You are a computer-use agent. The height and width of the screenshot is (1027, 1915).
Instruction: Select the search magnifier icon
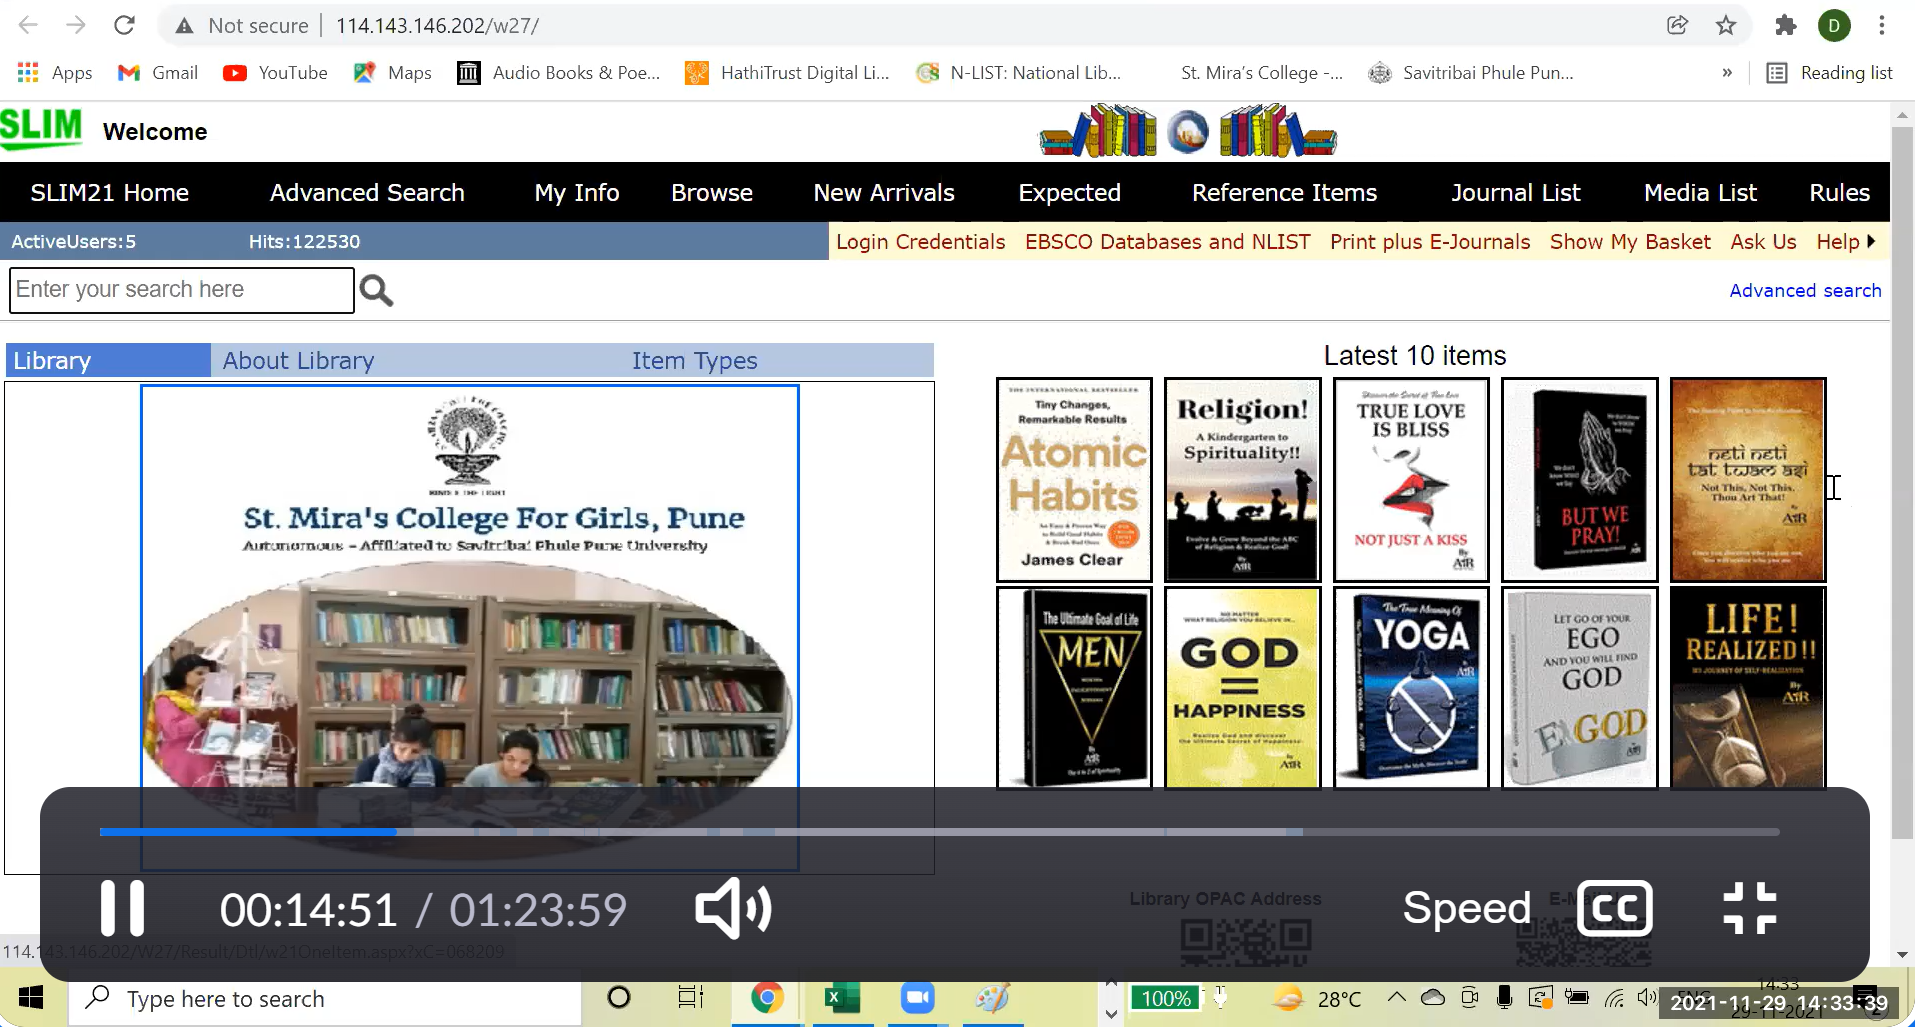tap(376, 290)
